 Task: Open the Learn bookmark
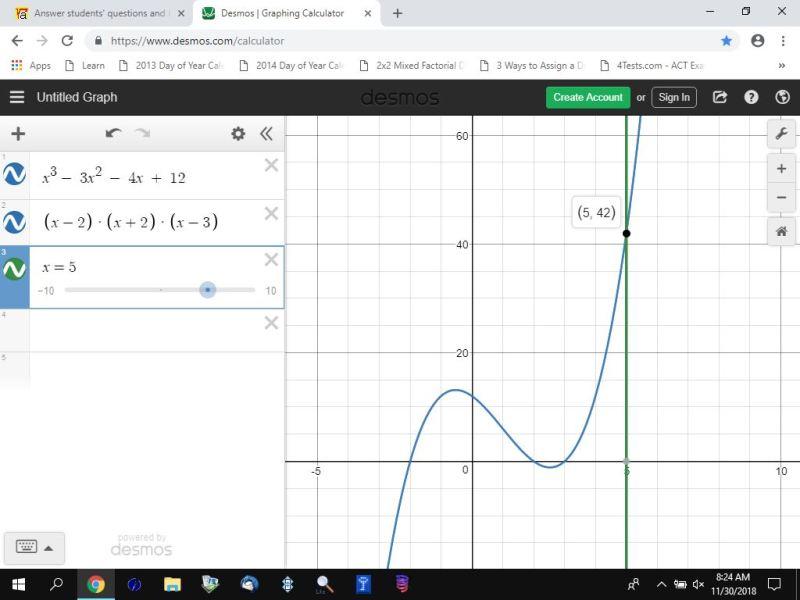point(85,65)
